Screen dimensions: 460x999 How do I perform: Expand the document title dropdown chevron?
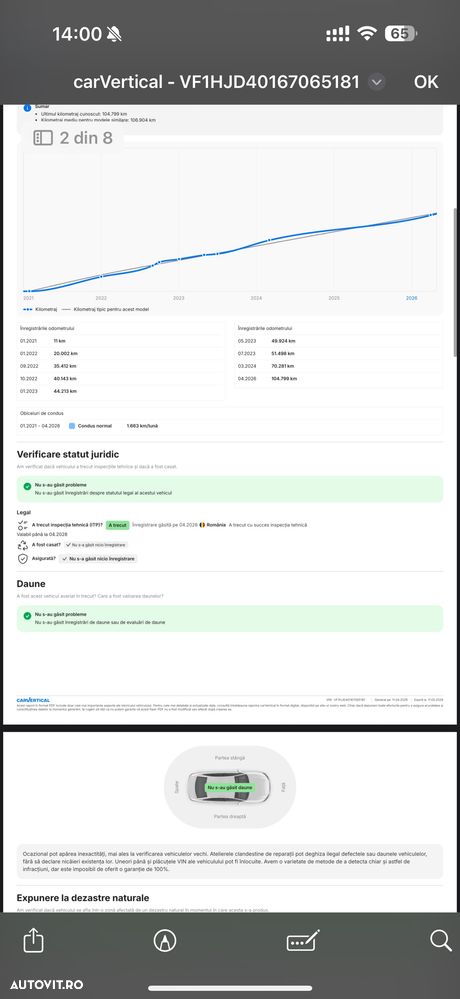click(x=377, y=82)
